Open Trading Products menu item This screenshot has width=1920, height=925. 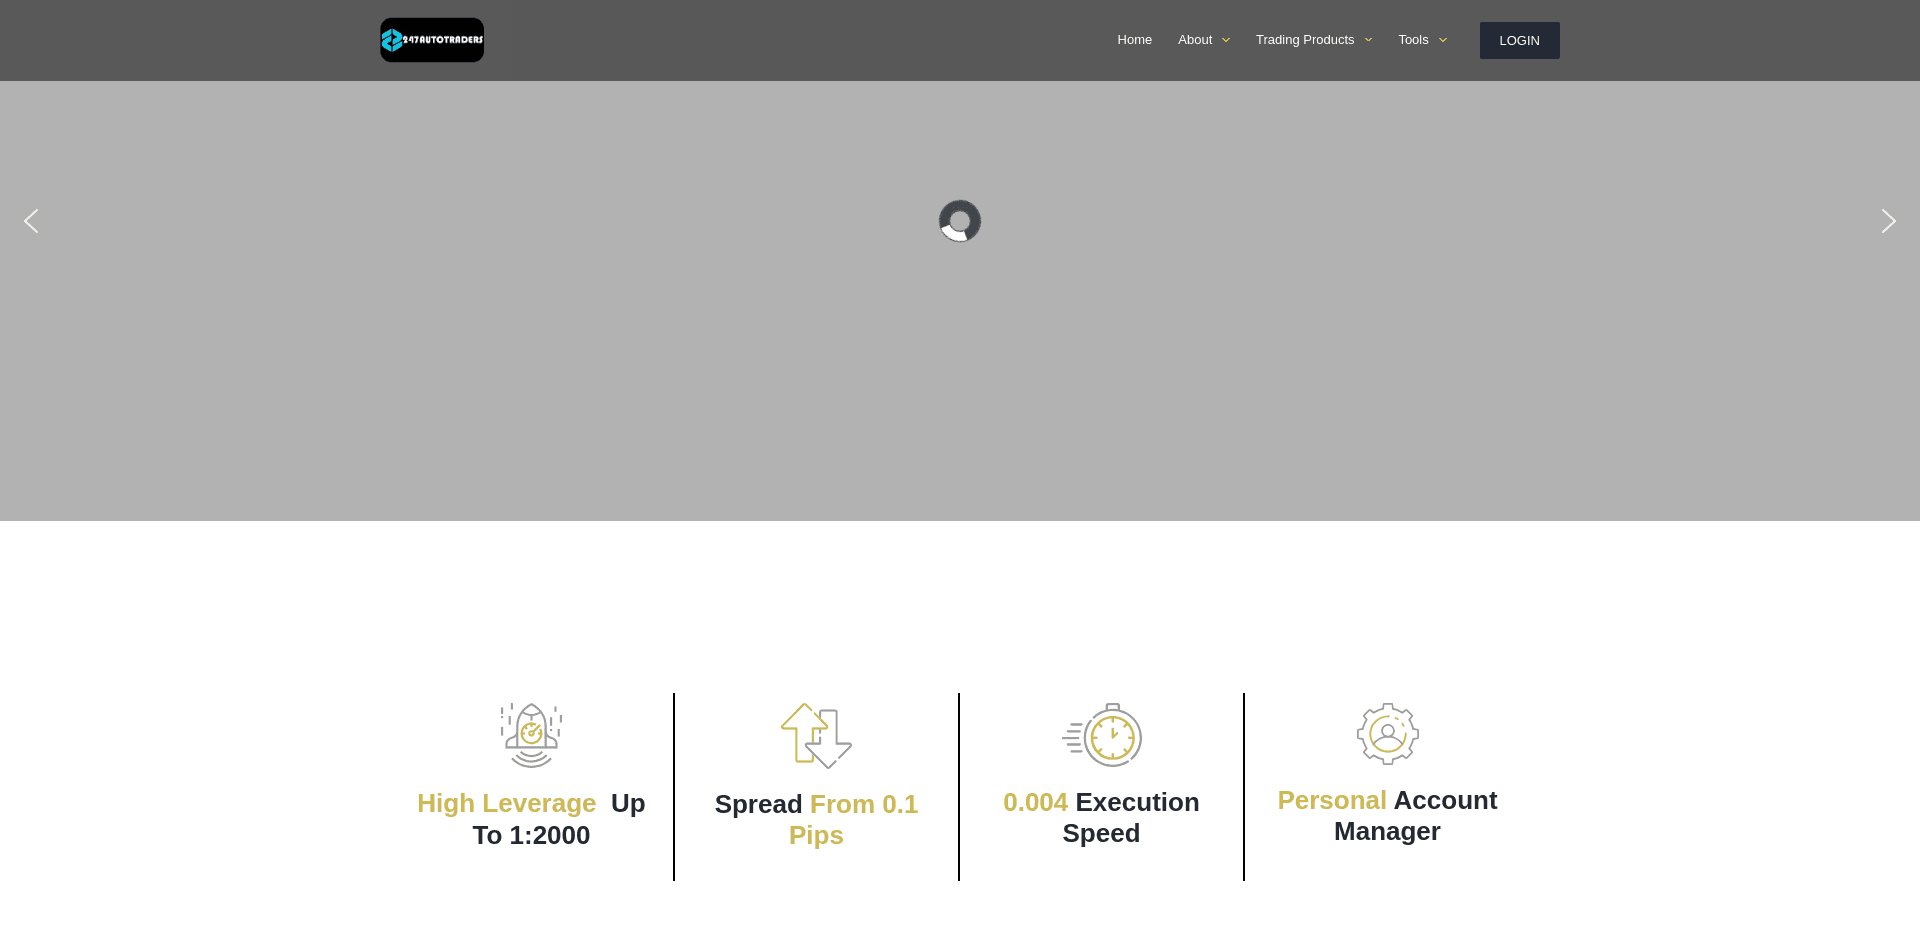click(1305, 39)
